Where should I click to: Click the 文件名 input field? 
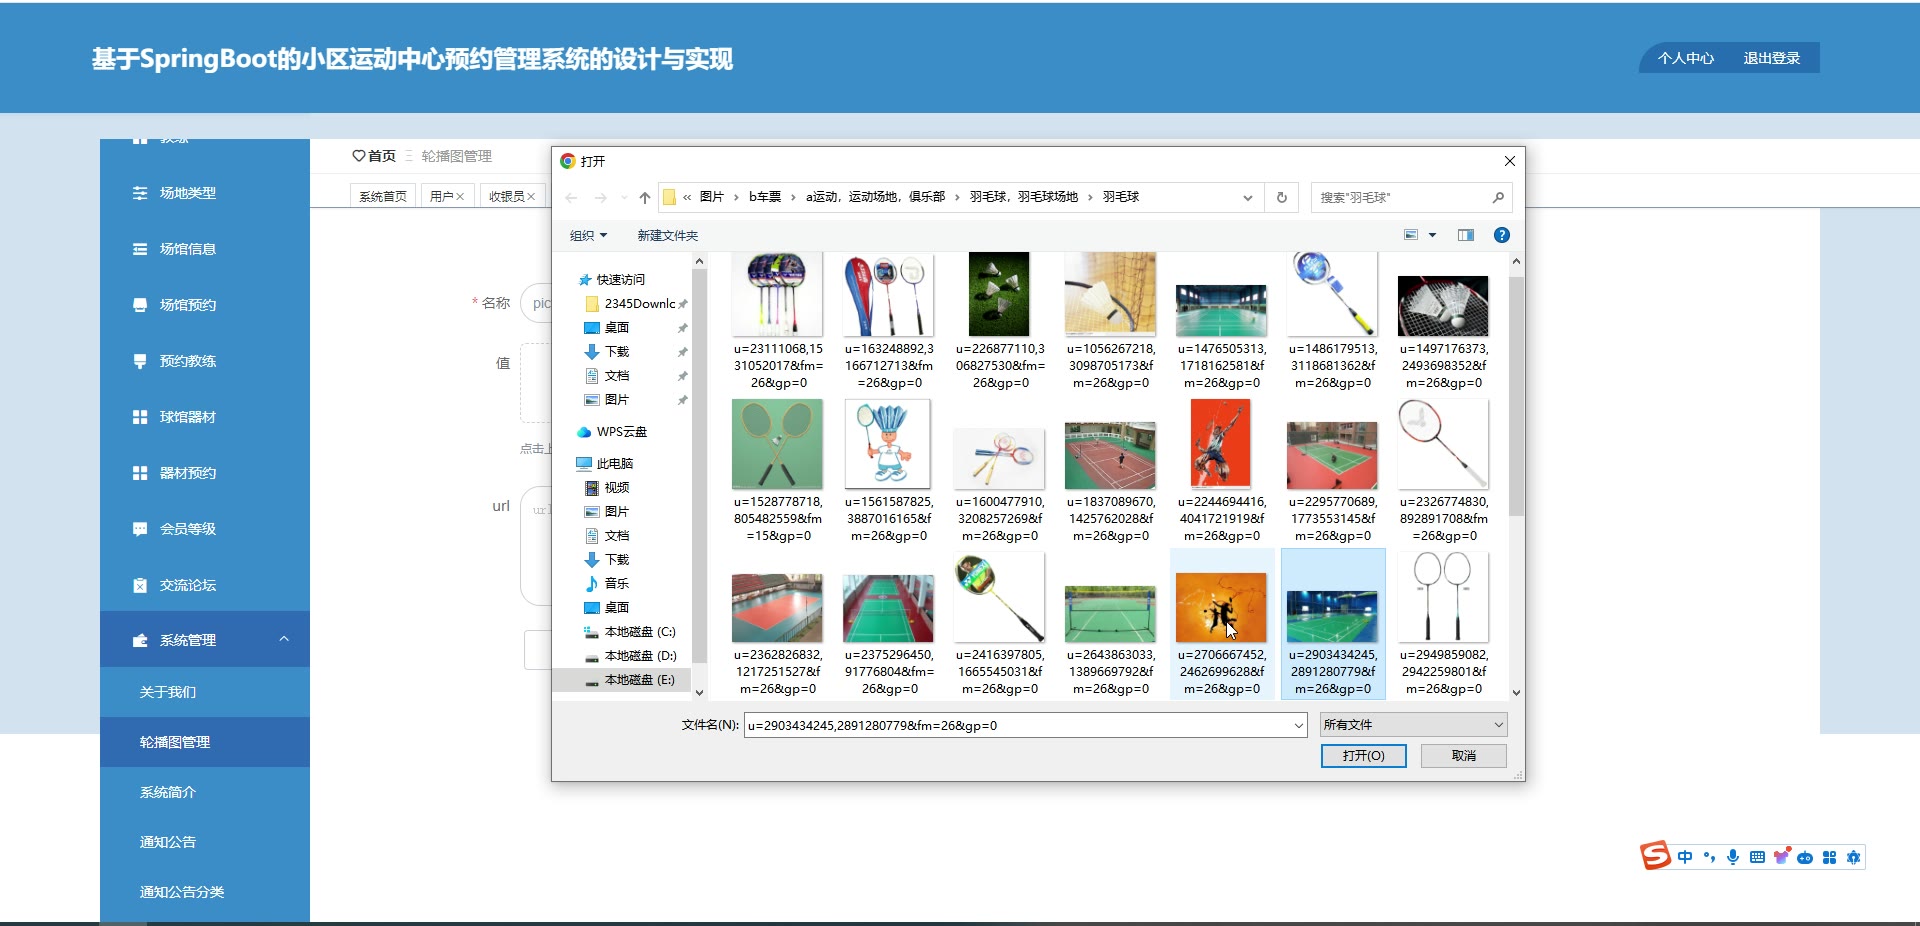click(1017, 726)
